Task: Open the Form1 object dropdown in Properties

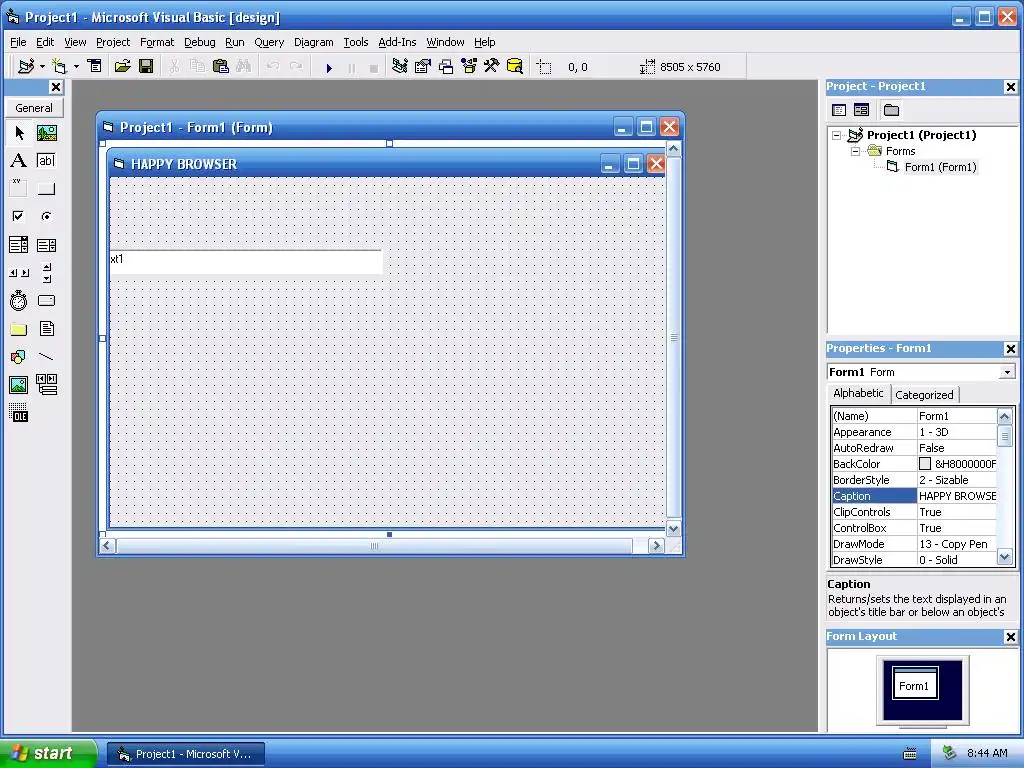Action: 1007,372
